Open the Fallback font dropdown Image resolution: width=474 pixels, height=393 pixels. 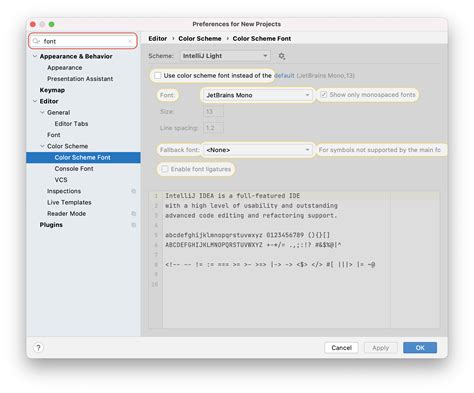point(257,150)
